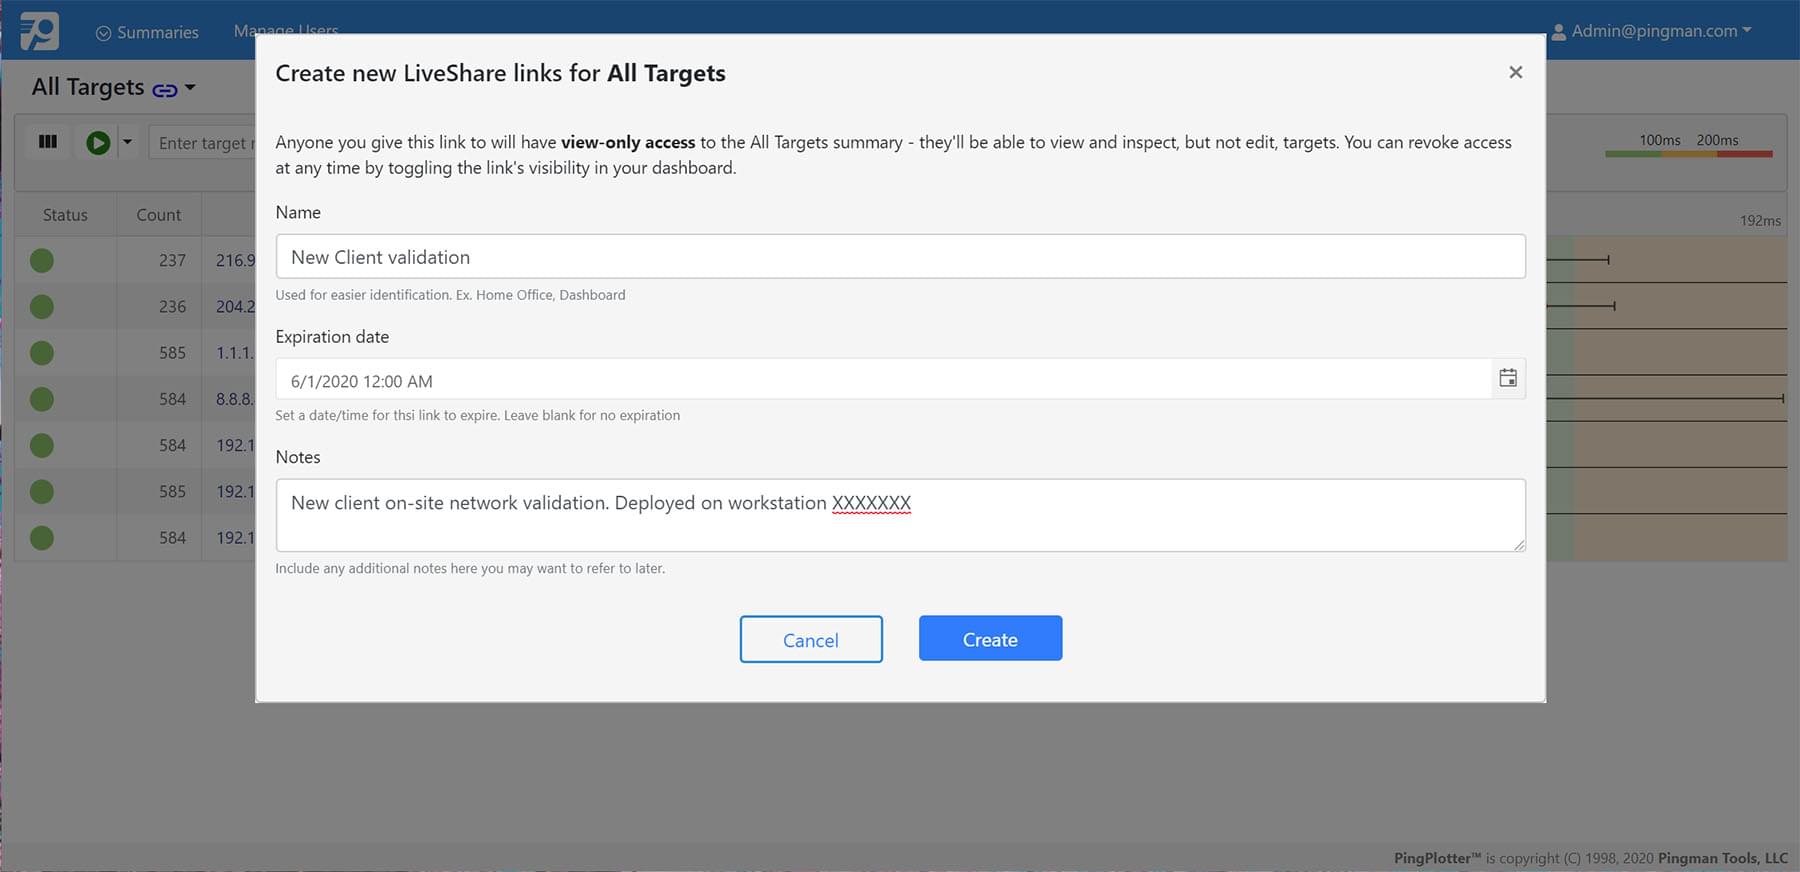
Task: Open the All Targets dropdown caret
Action: coord(190,88)
